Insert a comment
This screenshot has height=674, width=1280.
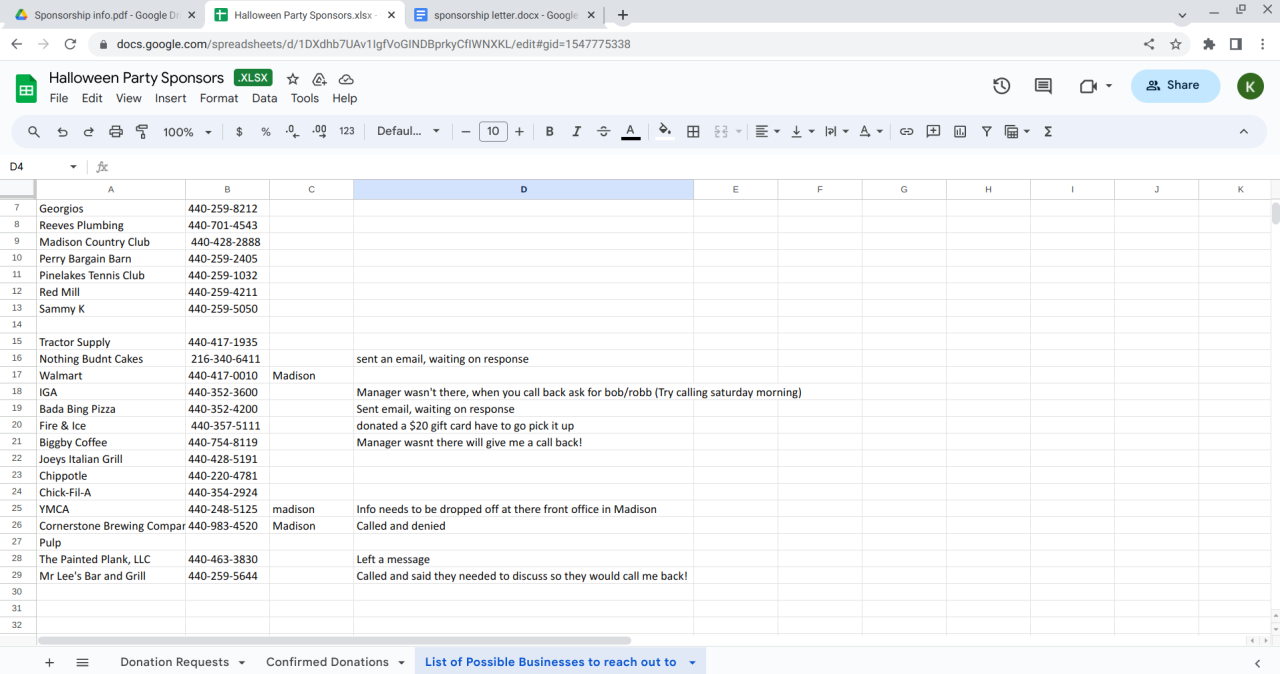(x=933, y=132)
